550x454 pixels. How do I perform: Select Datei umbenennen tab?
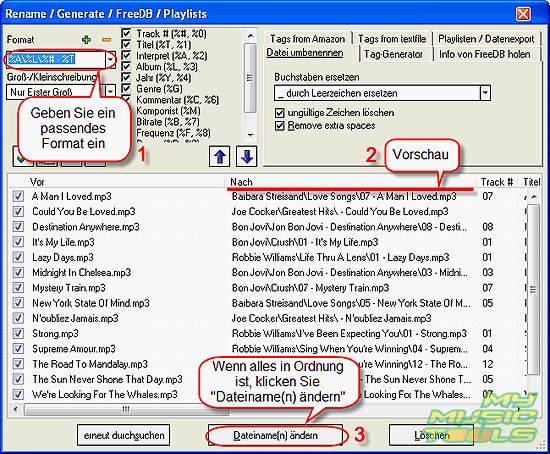tap(305, 53)
